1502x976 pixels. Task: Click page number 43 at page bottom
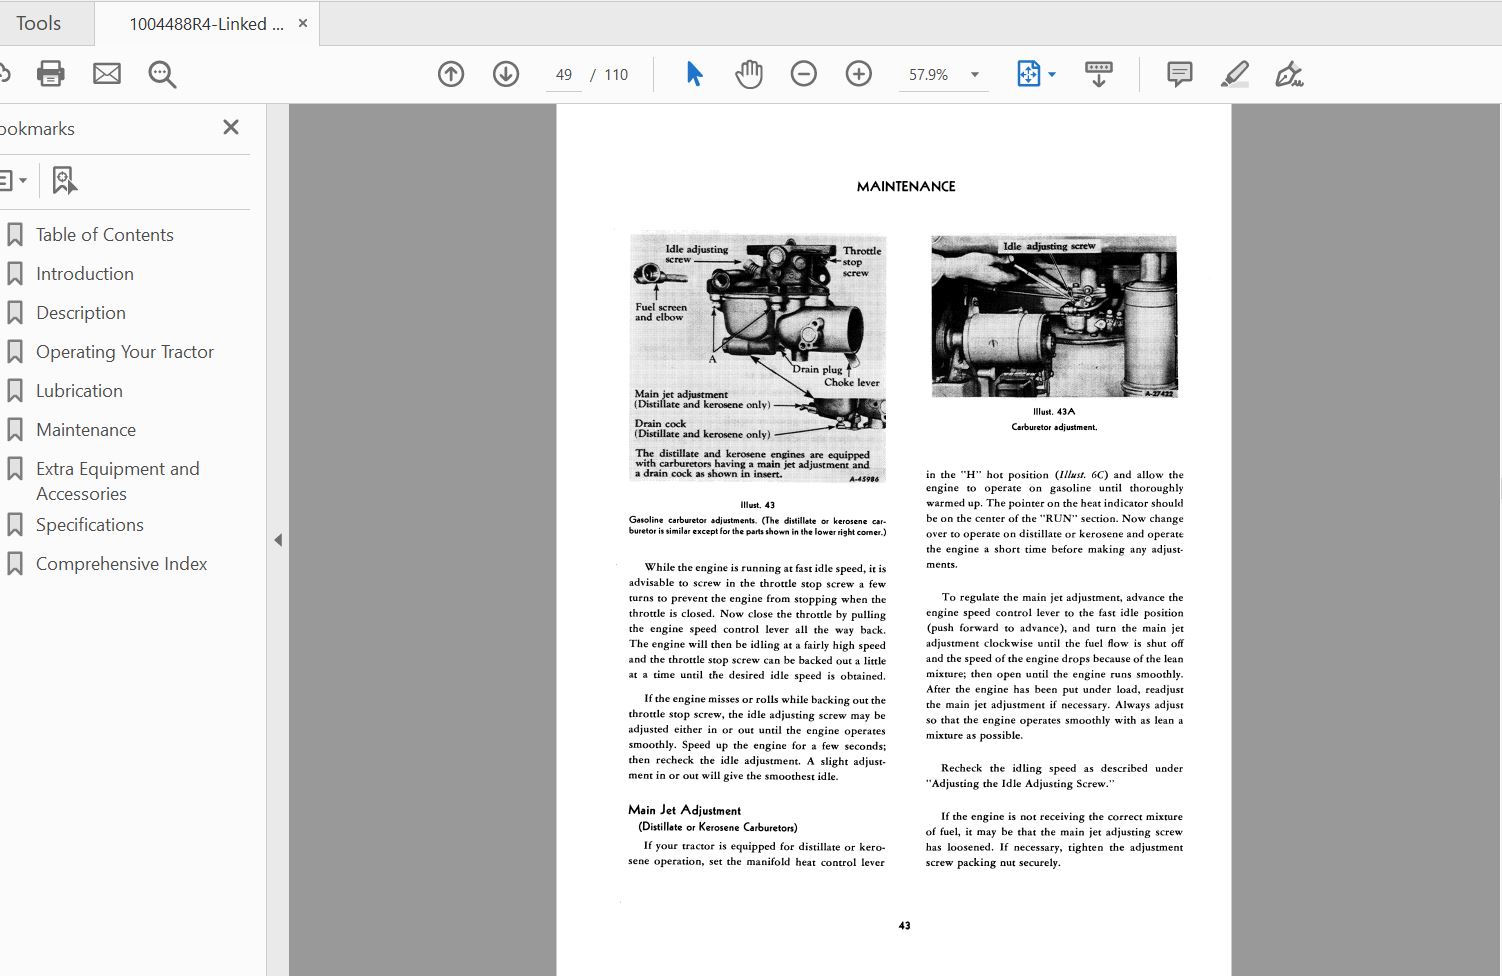click(x=904, y=926)
